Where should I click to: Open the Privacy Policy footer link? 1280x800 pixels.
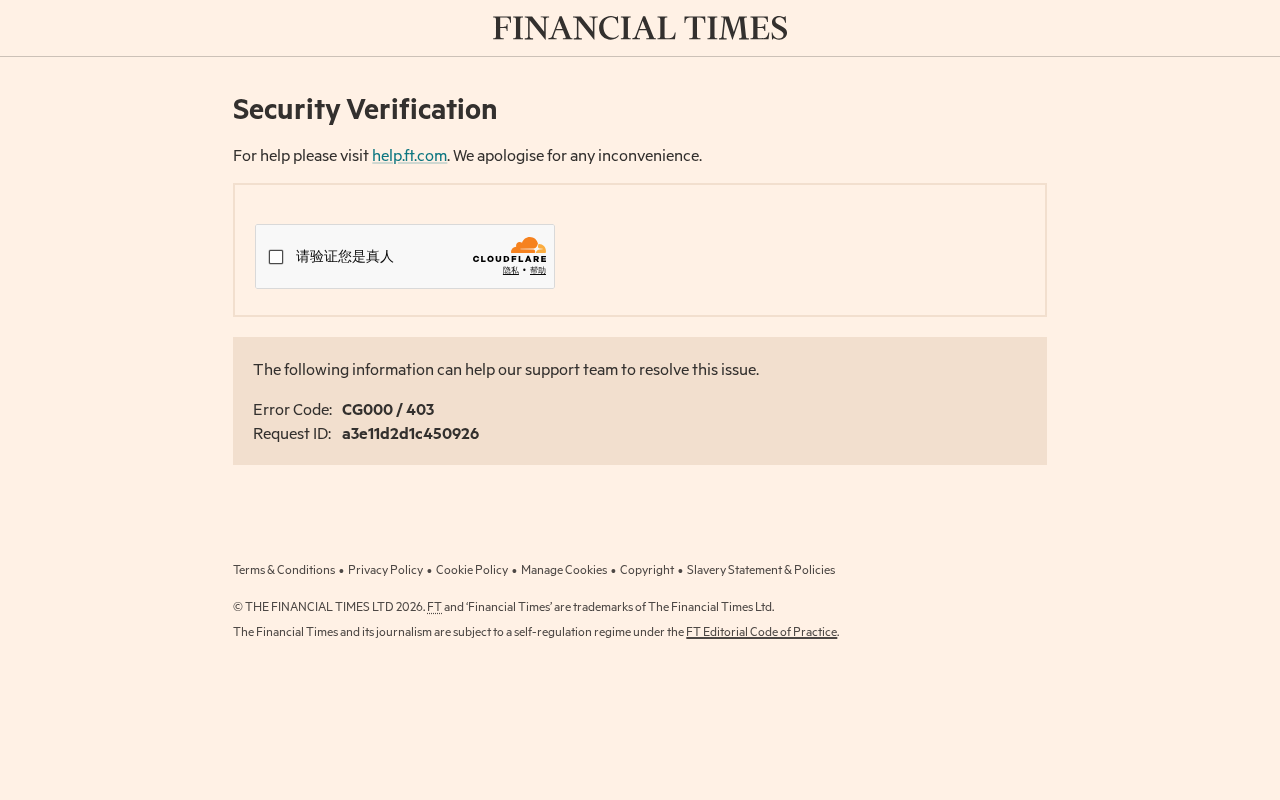(x=385, y=570)
